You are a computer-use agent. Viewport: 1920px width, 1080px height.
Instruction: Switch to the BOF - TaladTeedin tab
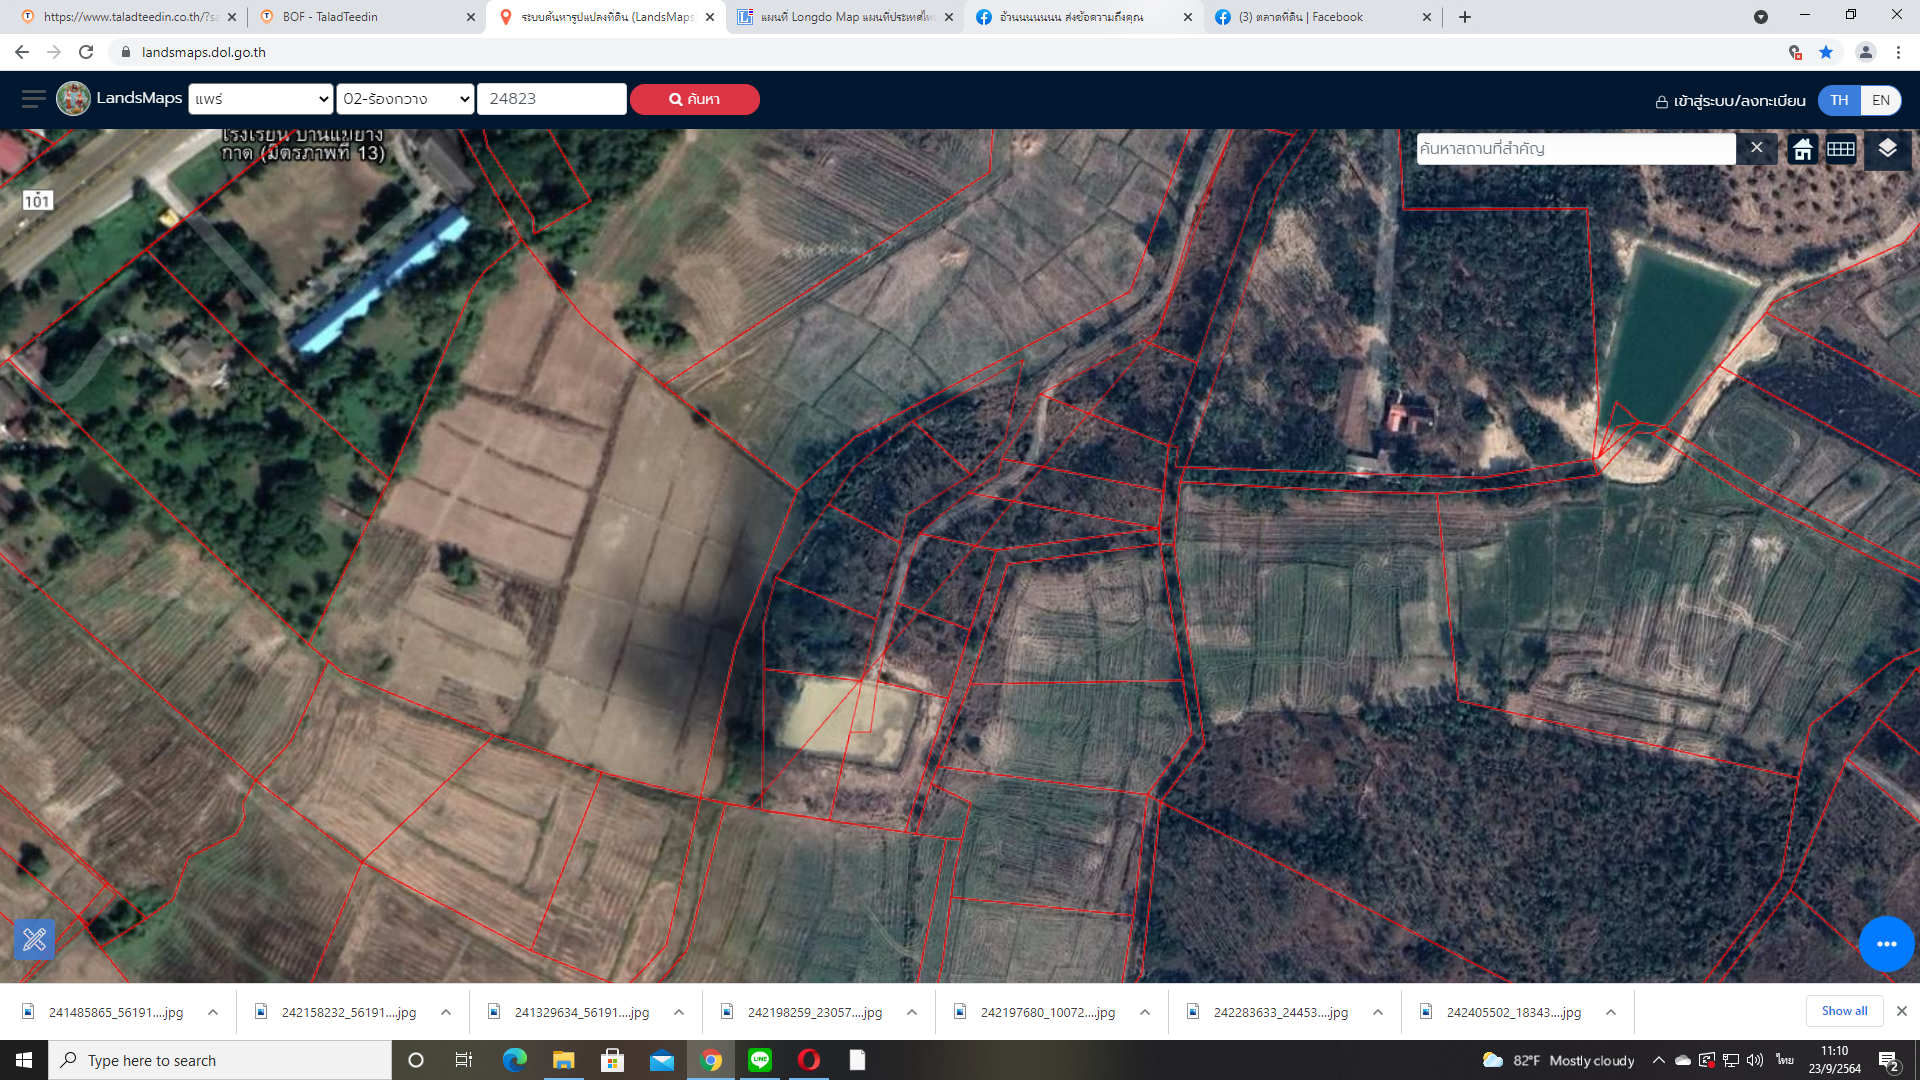[364, 17]
